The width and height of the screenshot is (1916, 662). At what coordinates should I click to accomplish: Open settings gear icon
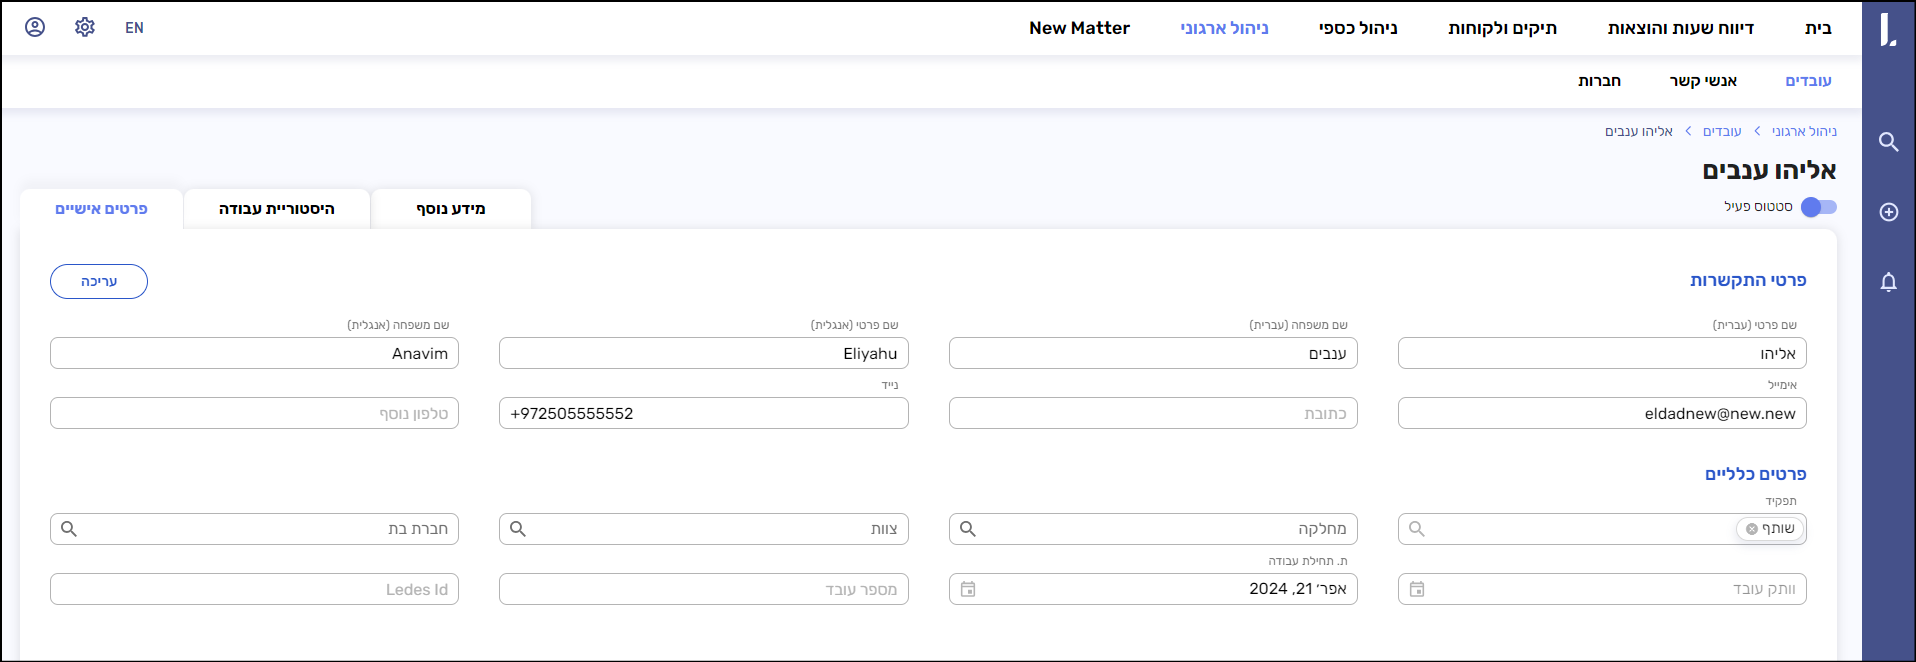pos(85,27)
